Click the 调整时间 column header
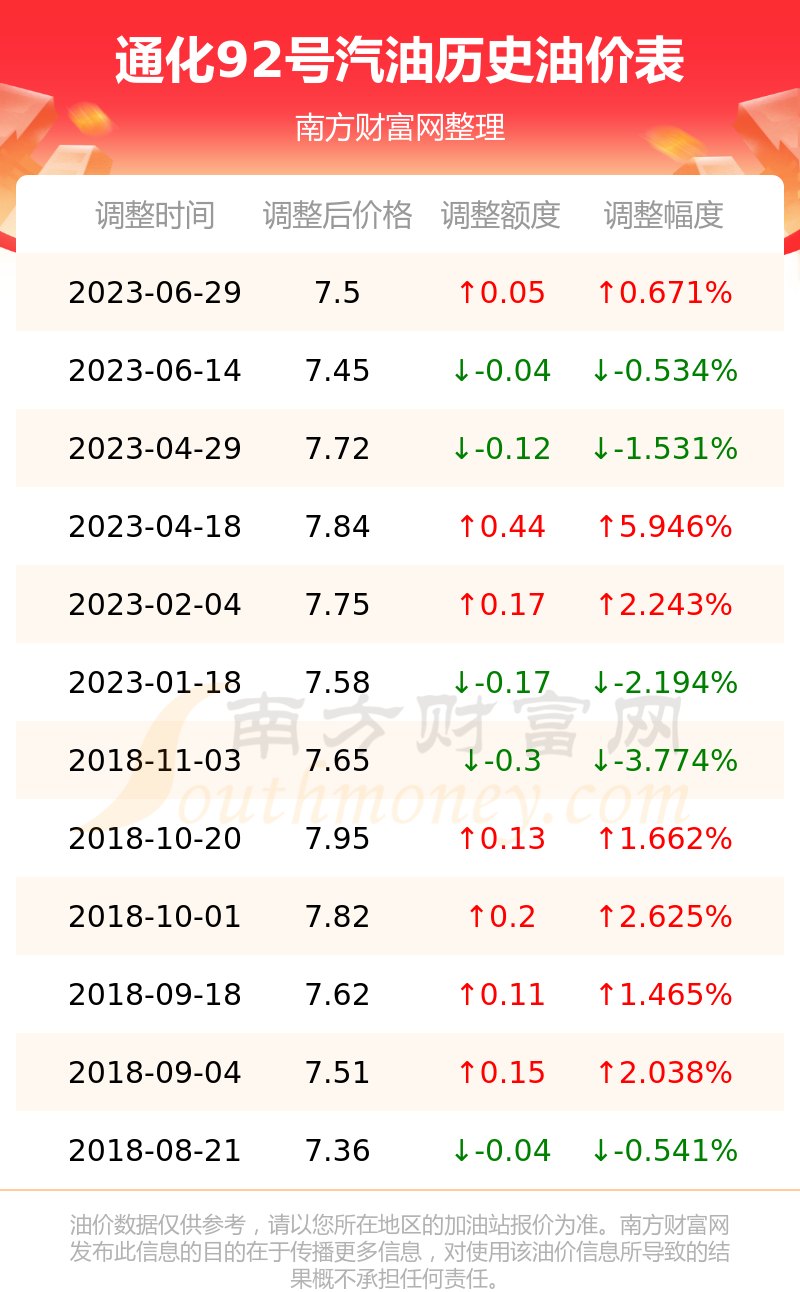The image size is (800, 1292). click(155, 215)
